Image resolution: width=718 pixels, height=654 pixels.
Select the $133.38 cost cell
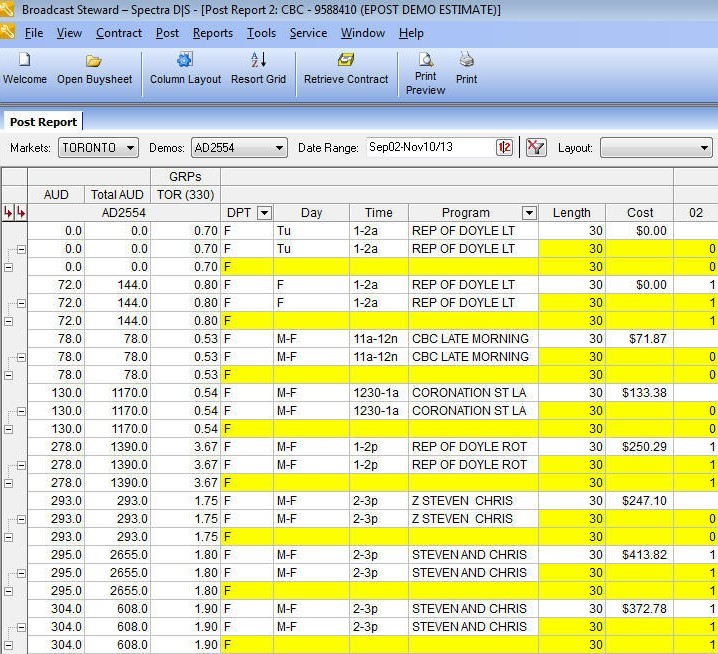coord(640,393)
